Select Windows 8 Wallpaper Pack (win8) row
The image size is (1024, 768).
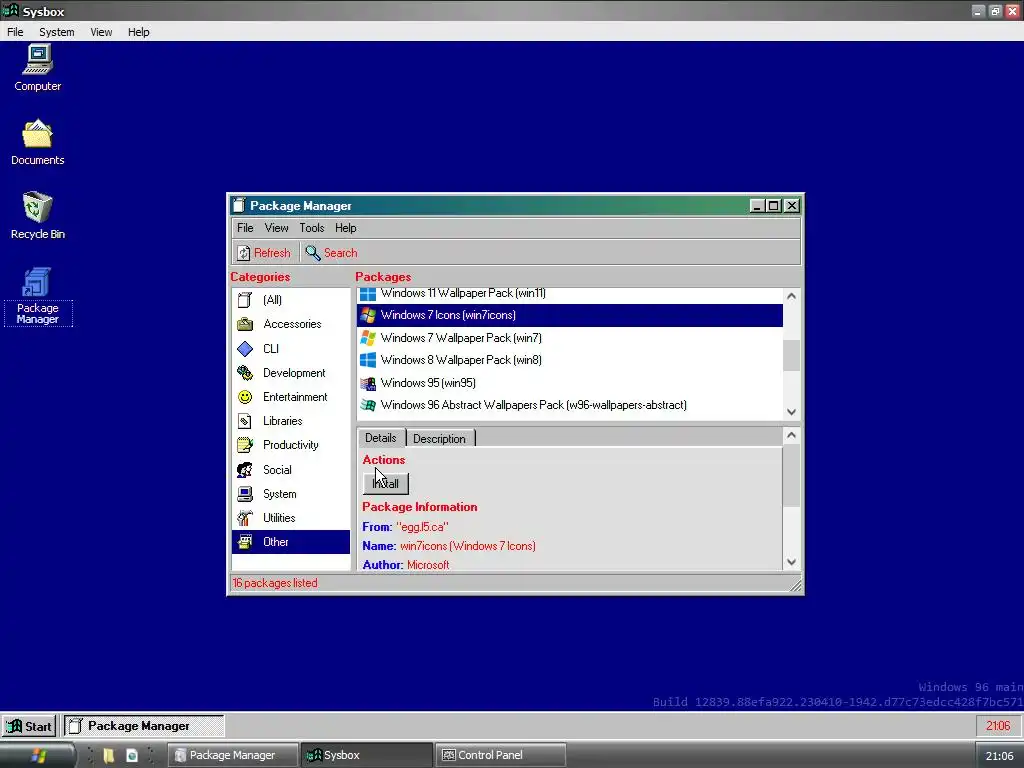(x=569, y=360)
